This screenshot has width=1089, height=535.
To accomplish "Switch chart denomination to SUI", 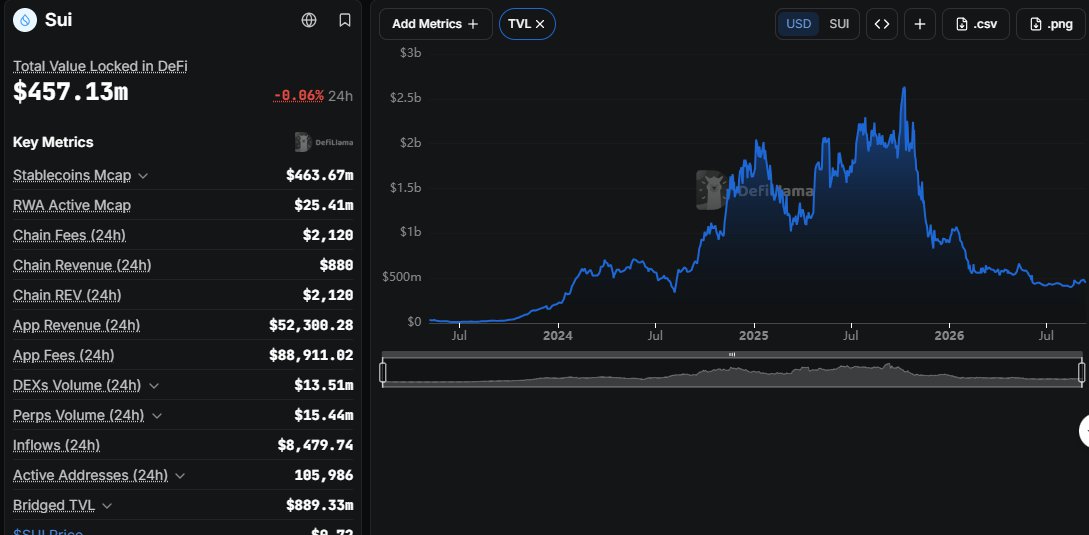I will pyautogui.click(x=838, y=24).
